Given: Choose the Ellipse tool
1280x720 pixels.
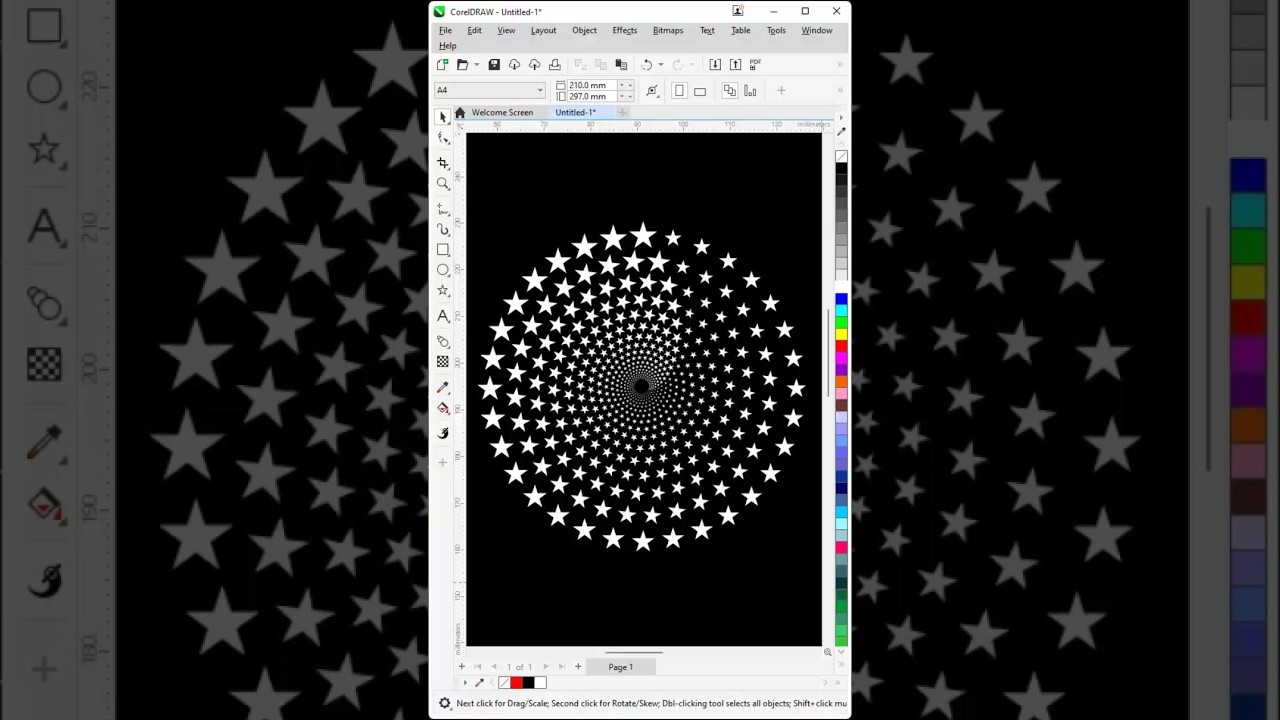Looking at the screenshot, I should pos(443,270).
